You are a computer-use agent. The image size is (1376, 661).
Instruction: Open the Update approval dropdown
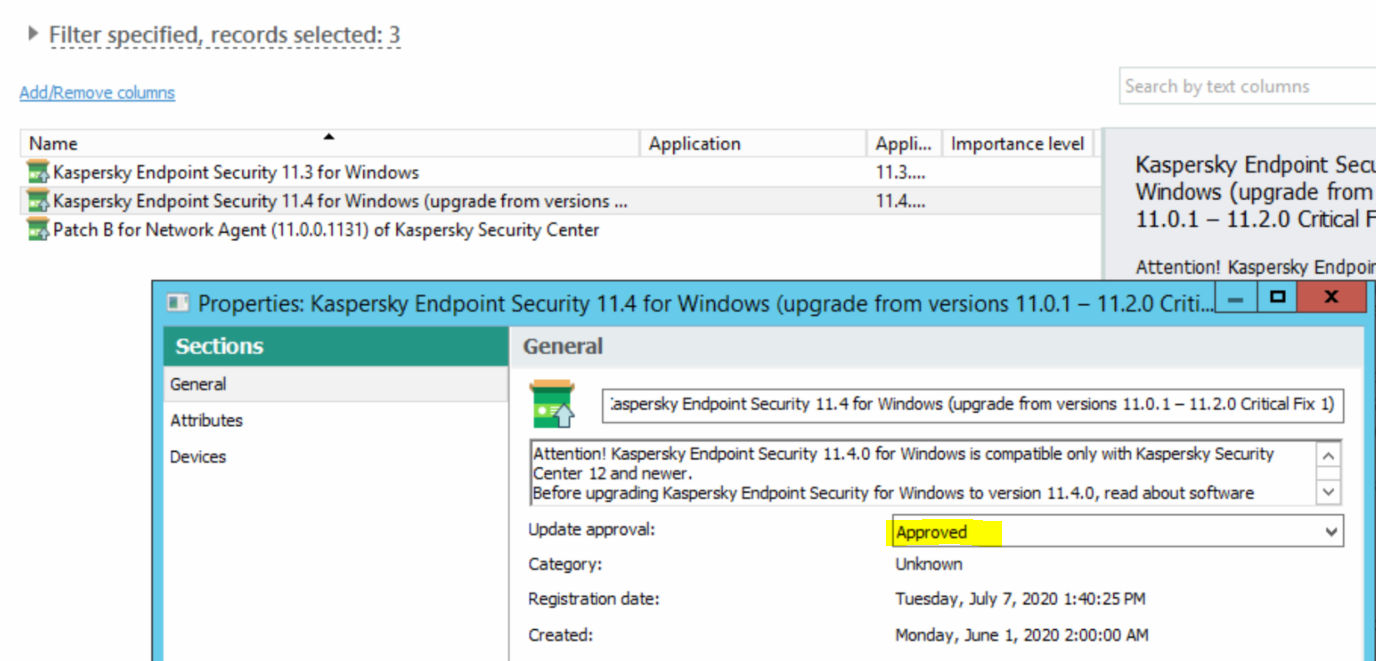click(1330, 532)
